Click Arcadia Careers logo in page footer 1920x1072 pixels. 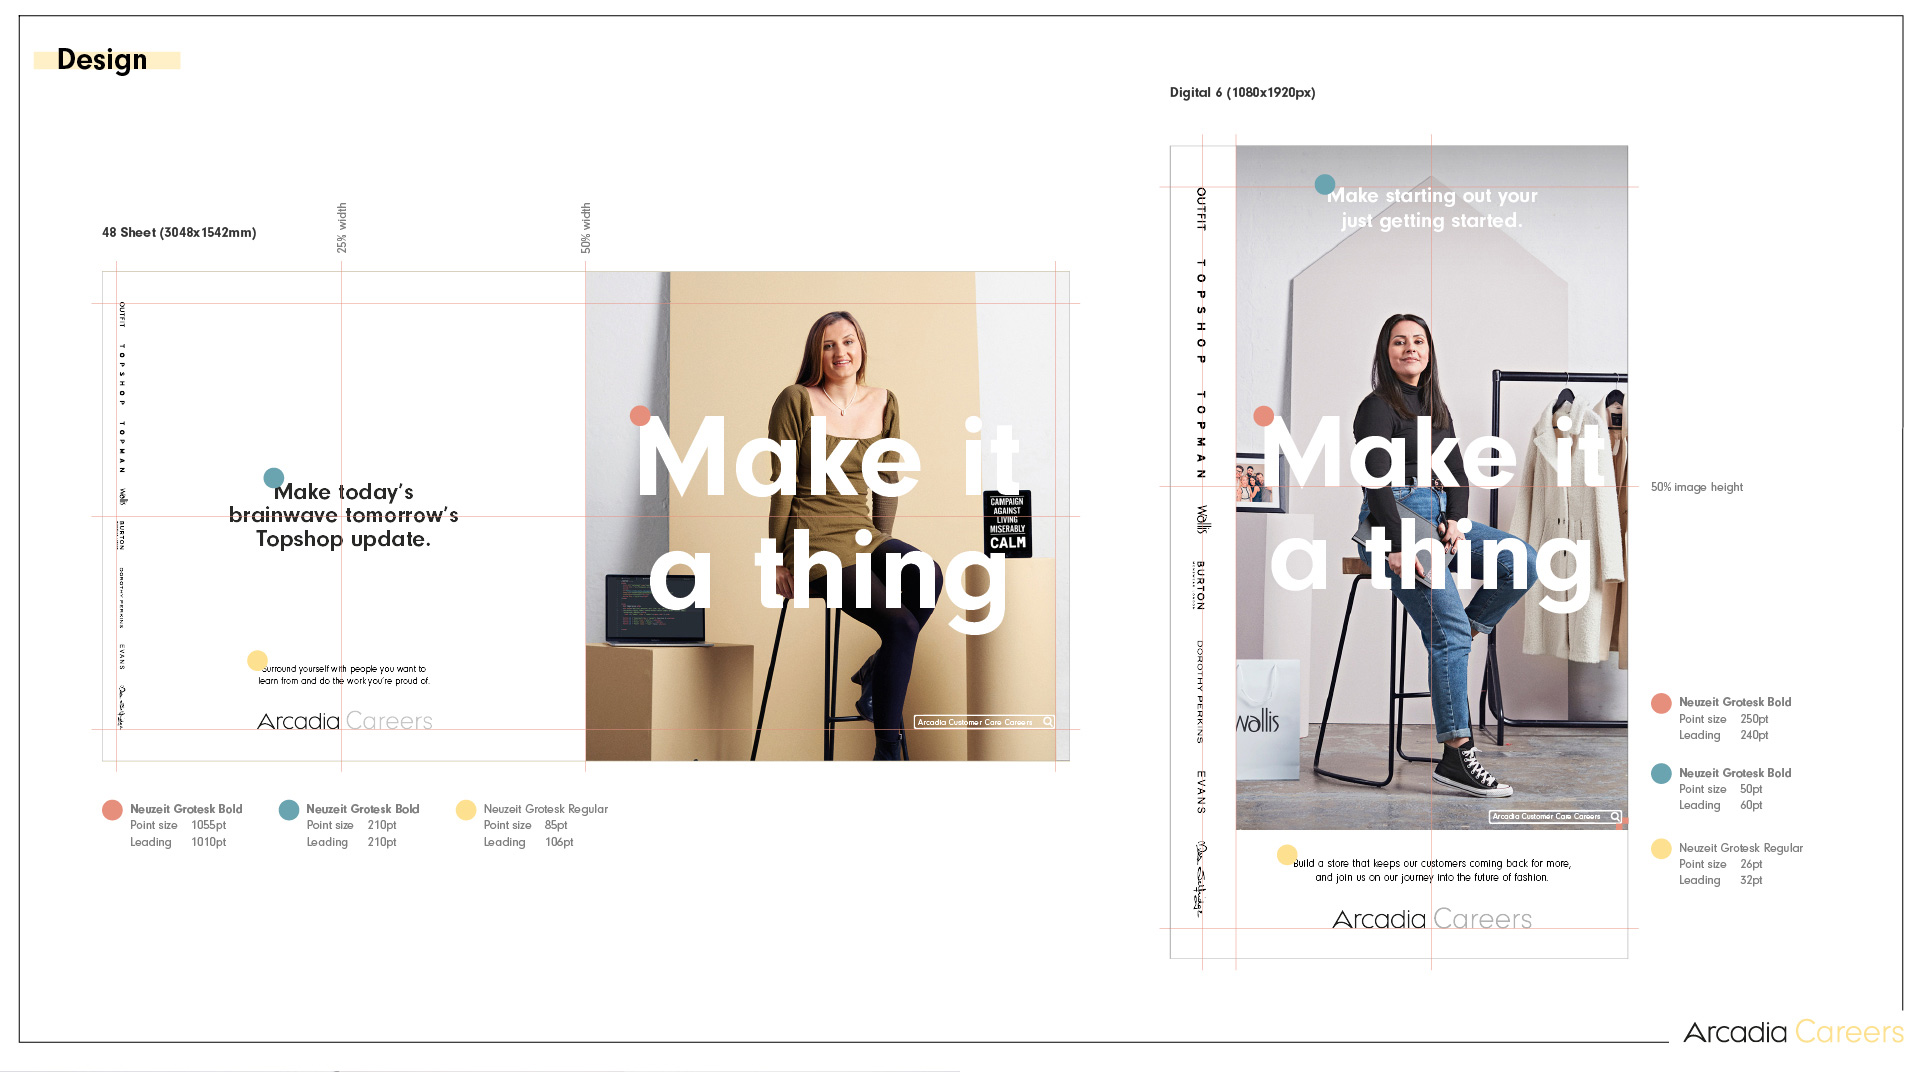1794,1032
